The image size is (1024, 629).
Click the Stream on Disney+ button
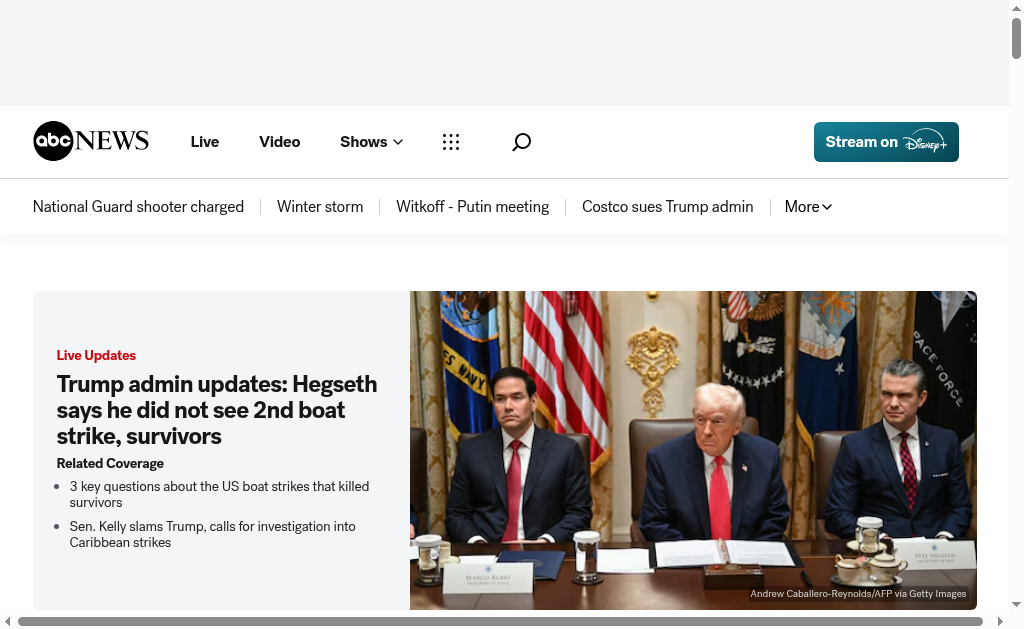(x=885, y=142)
